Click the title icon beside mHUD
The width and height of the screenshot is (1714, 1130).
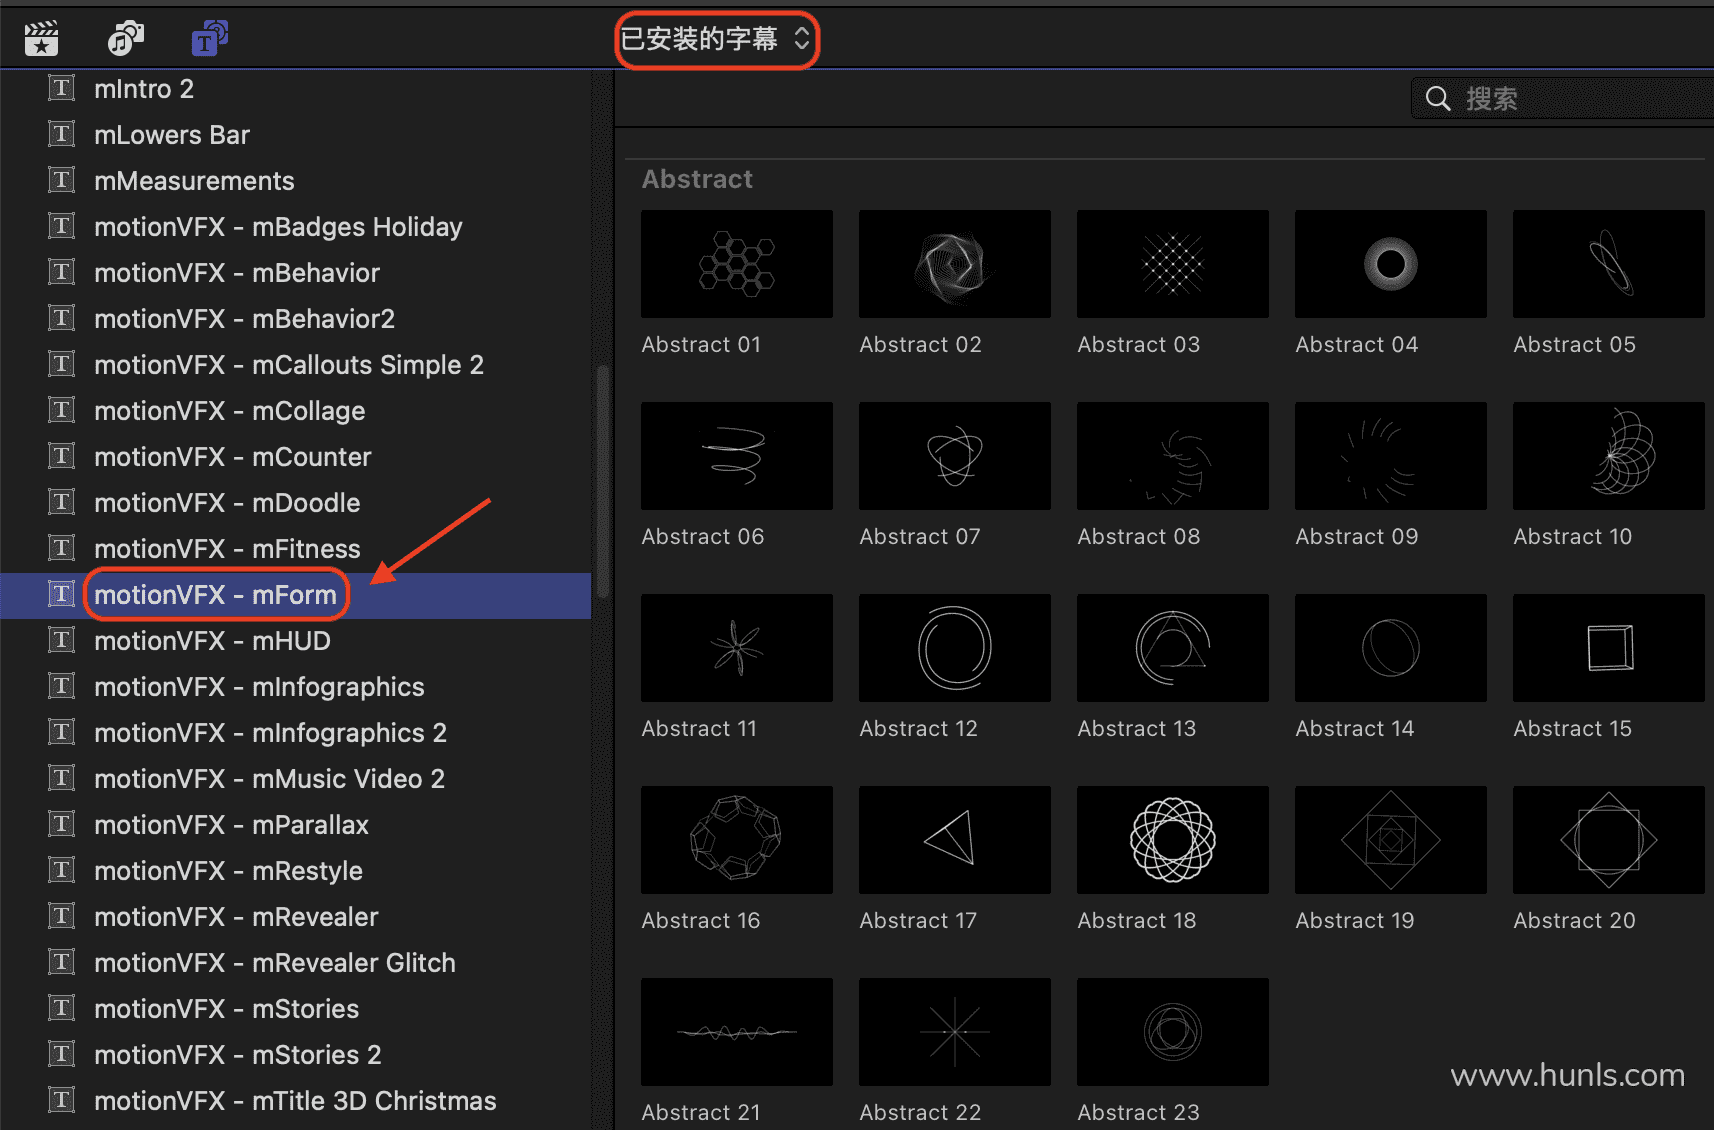pyautogui.click(x=62, y=640)
